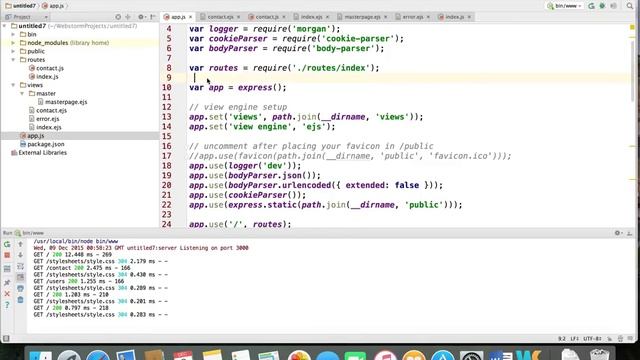Expand the bin folder
The height and width of the screenshot is (360, 640).
click(x=13, y=35)
